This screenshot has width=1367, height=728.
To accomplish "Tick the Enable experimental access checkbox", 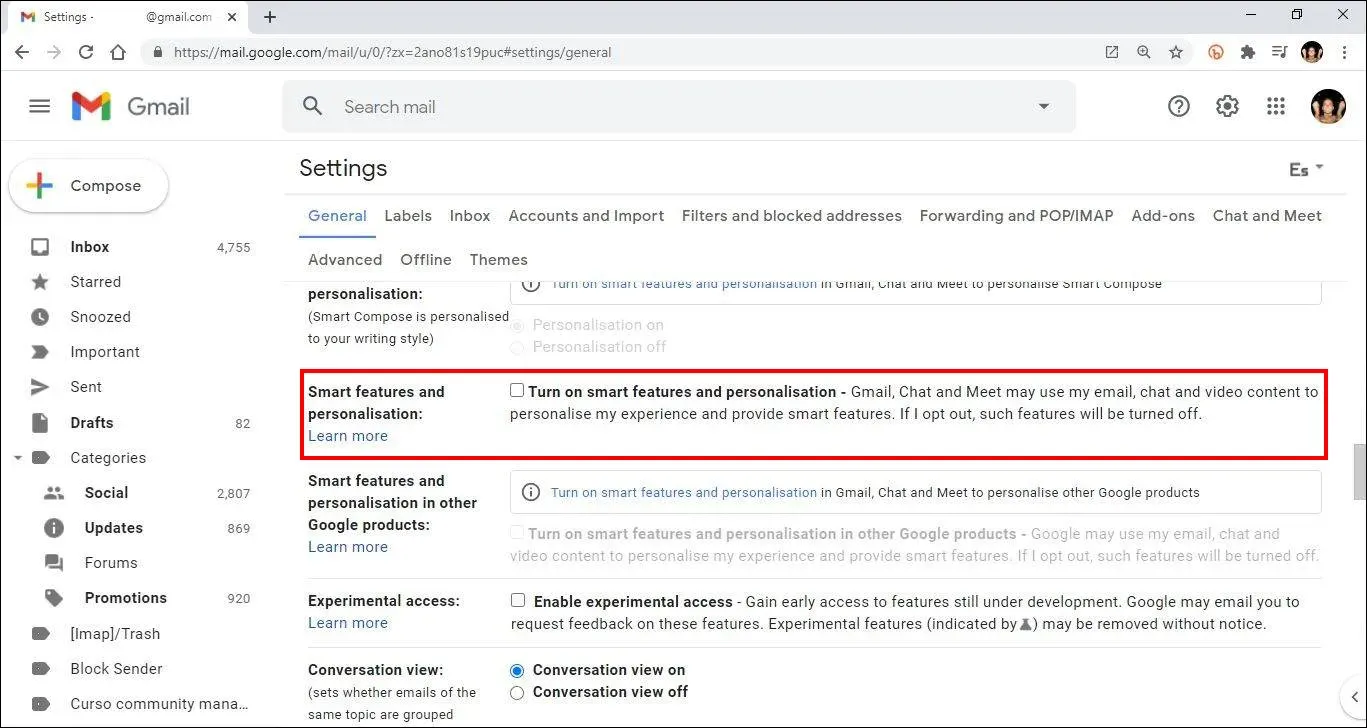I will 518,601.
